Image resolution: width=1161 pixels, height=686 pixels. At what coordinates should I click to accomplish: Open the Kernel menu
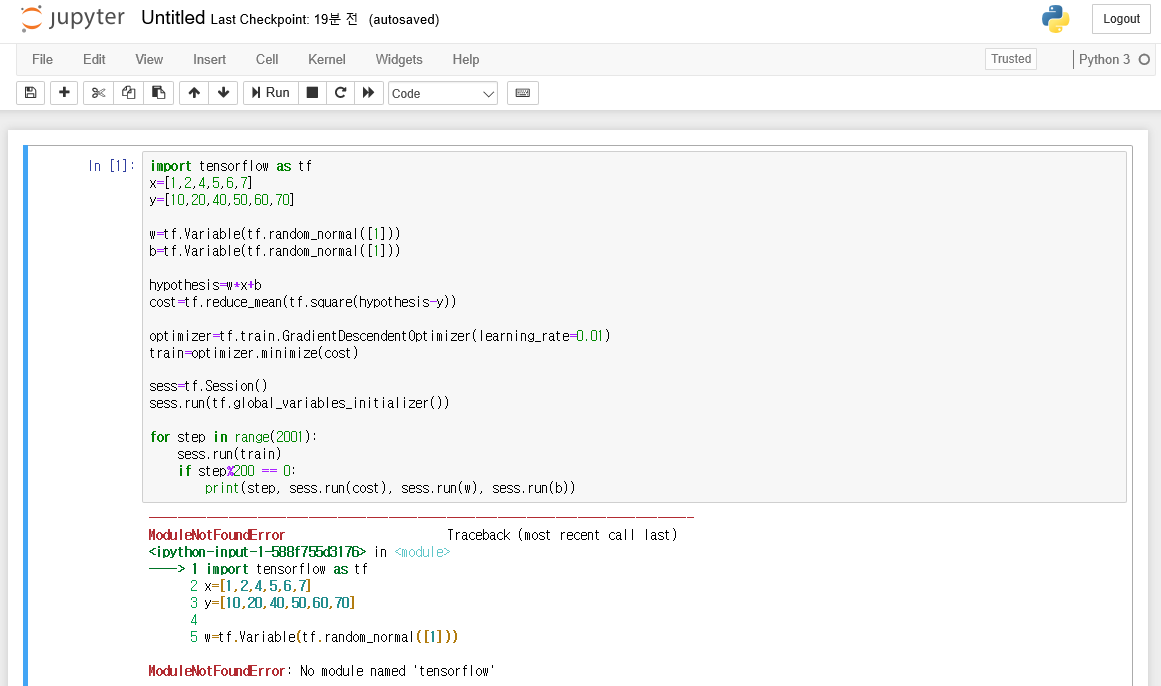point(327,59)
